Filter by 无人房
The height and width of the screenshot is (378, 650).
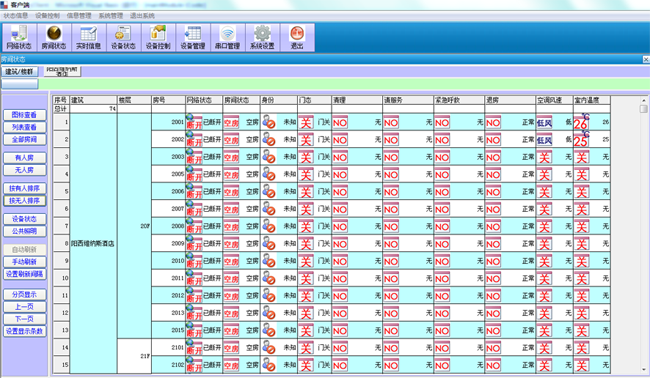click(x=24, y=170)
